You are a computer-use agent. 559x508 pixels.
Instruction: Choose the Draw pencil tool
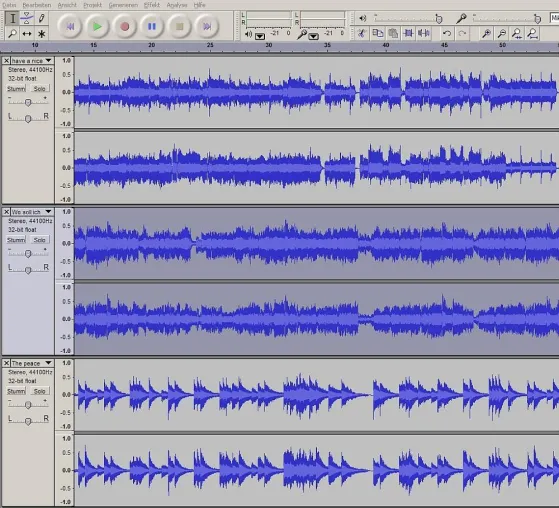[41, 18]
